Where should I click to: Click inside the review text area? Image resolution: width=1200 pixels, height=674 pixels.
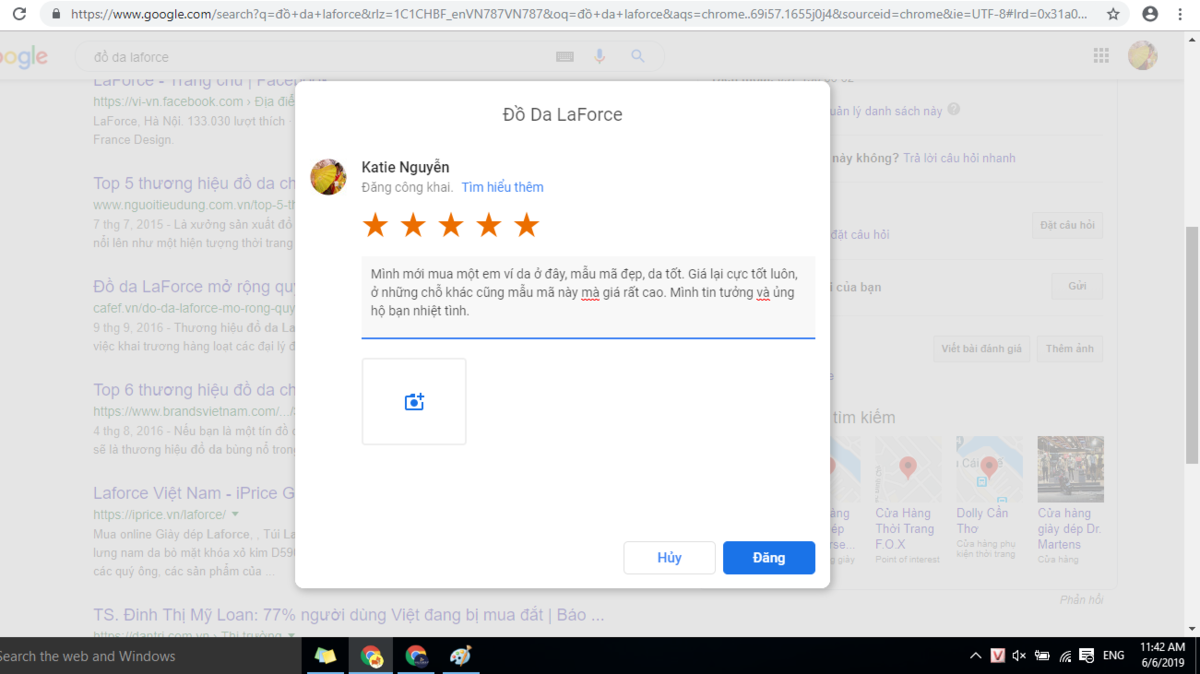[588, 297]
